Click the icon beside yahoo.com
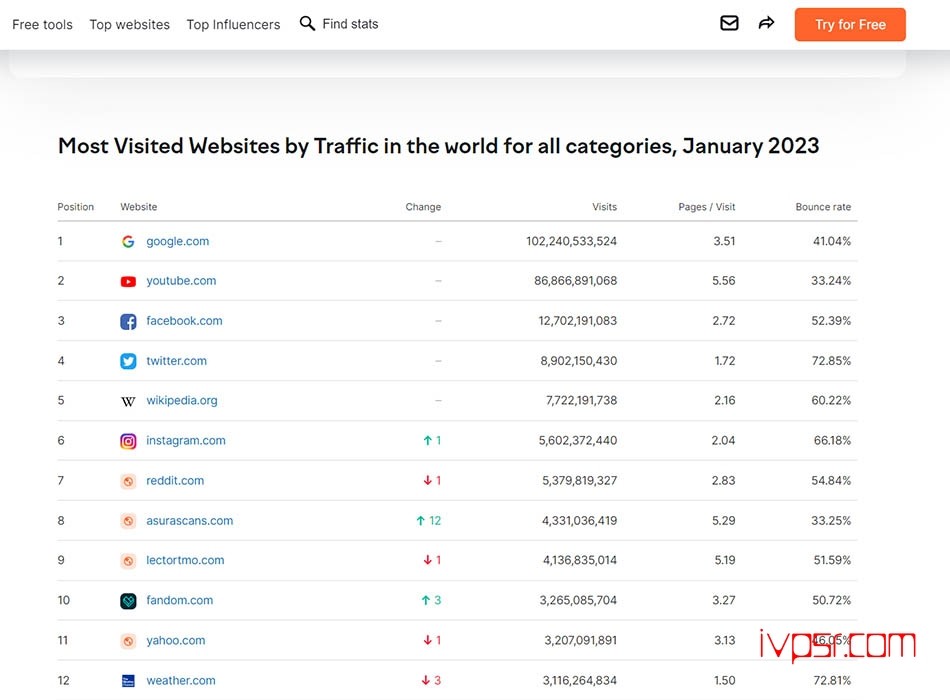 point(128,641)
